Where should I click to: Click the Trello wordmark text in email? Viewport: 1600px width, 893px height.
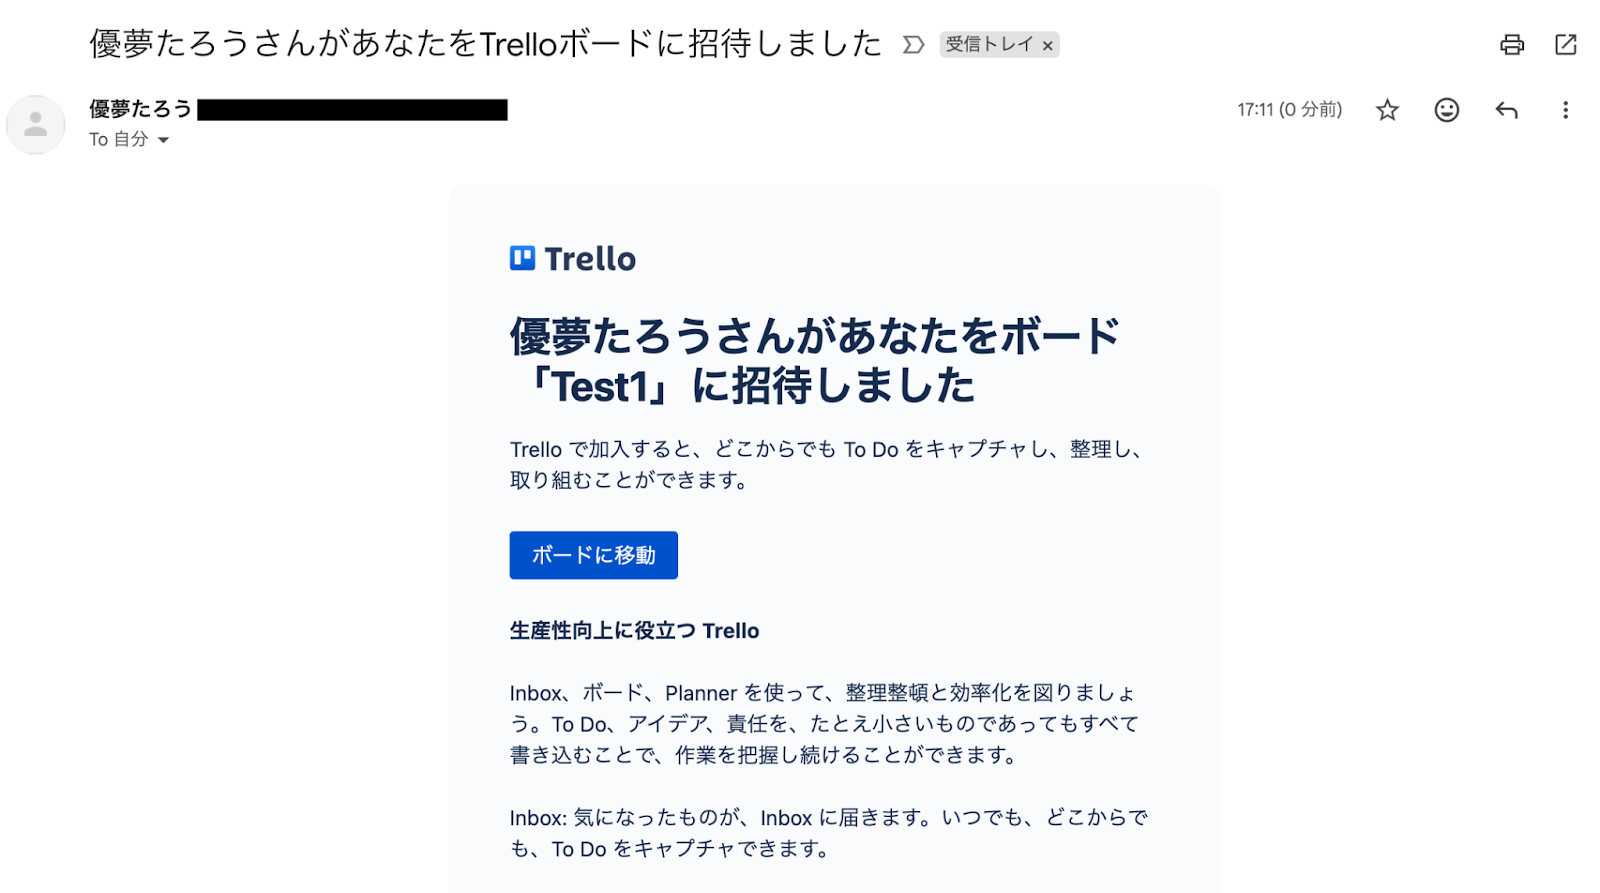pos(590,259)
